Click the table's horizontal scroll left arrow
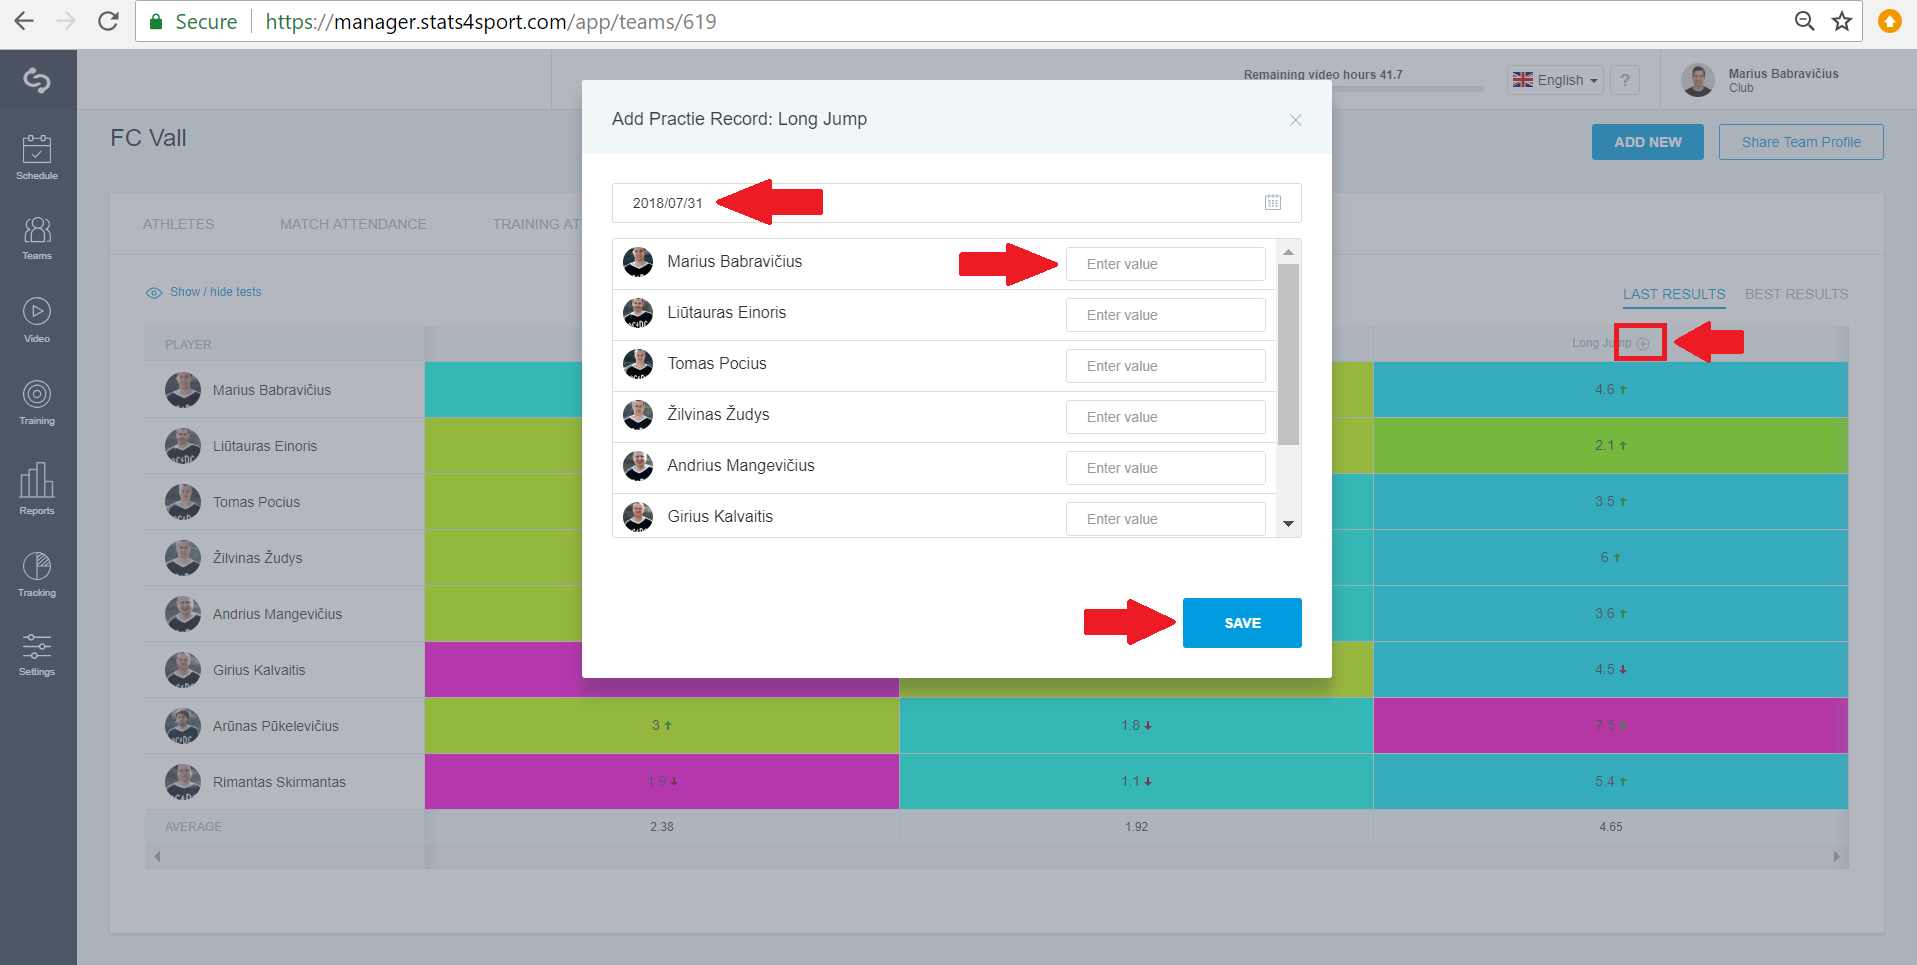This screenshot has height=965, width=1917. tap(157, 856)
